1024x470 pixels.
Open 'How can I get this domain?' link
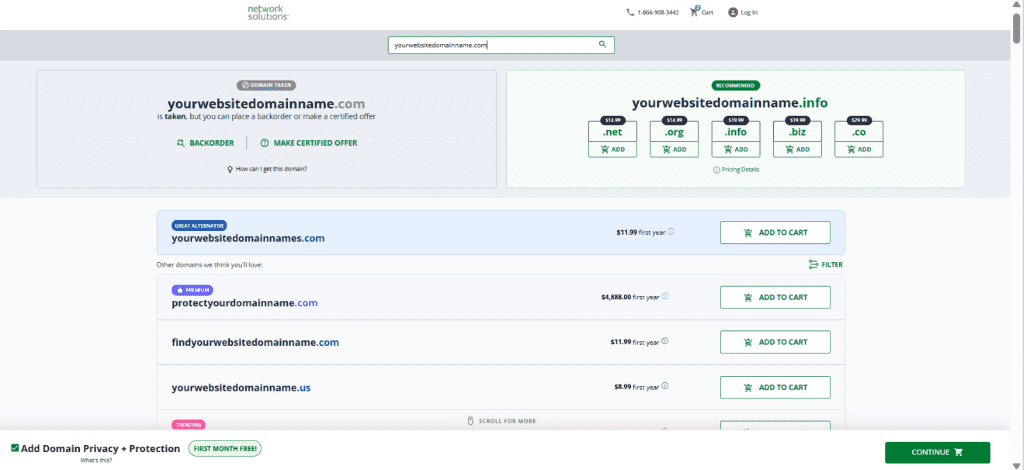coord(267,169)
